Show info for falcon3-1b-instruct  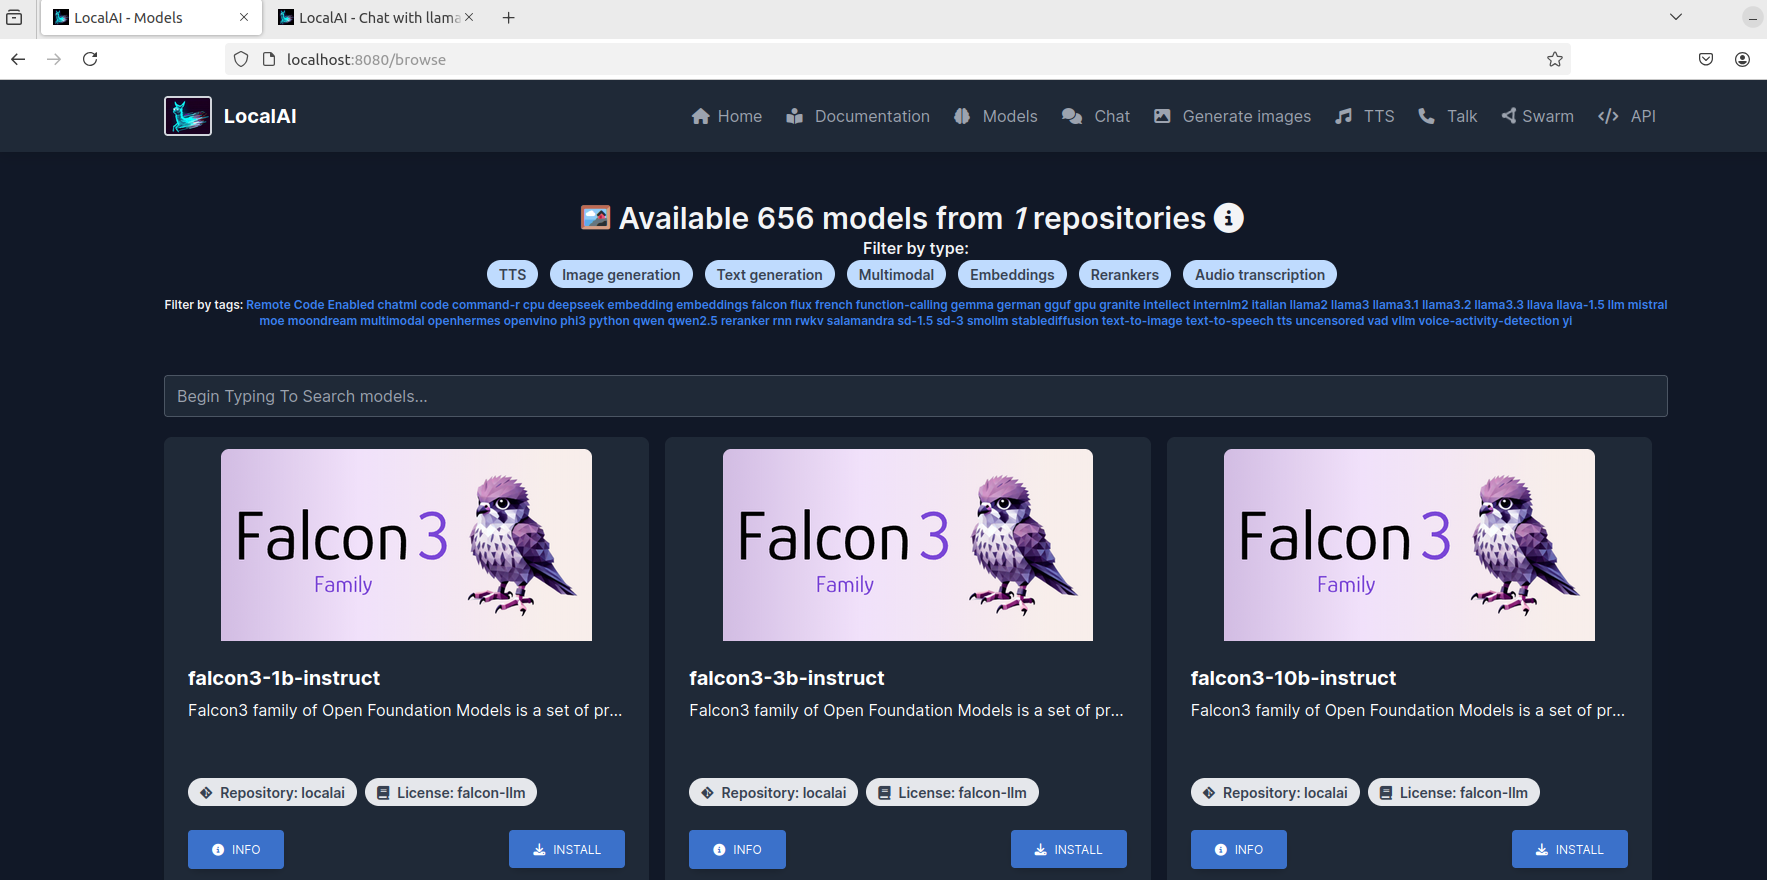coord(236,849)
